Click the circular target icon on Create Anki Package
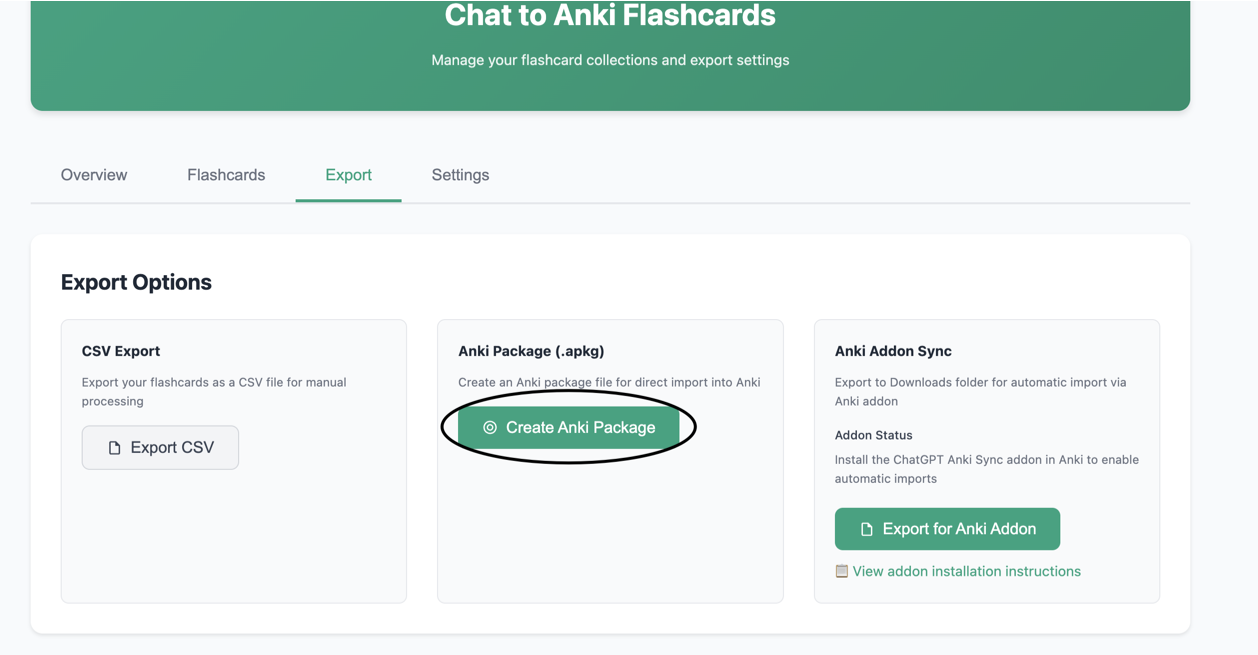 tap(490, 427)
